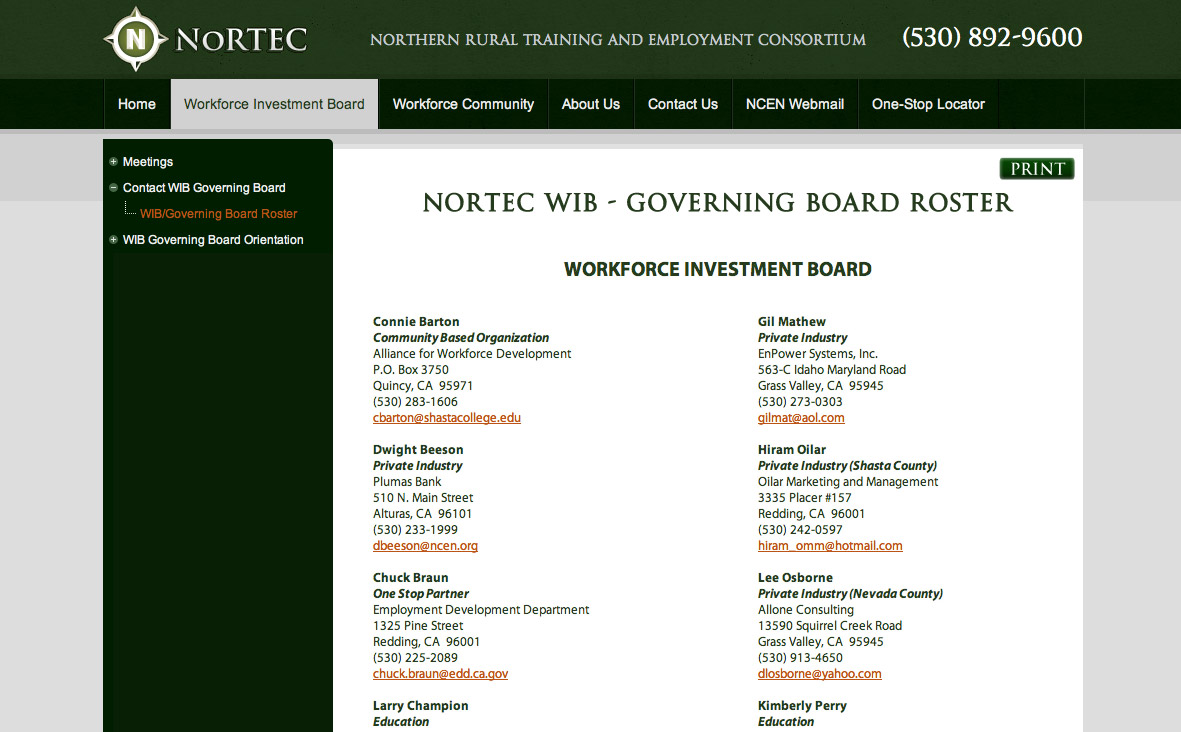Select the name Chuck Braun
The image size is (1181, 732).
(x=410, y=578)
